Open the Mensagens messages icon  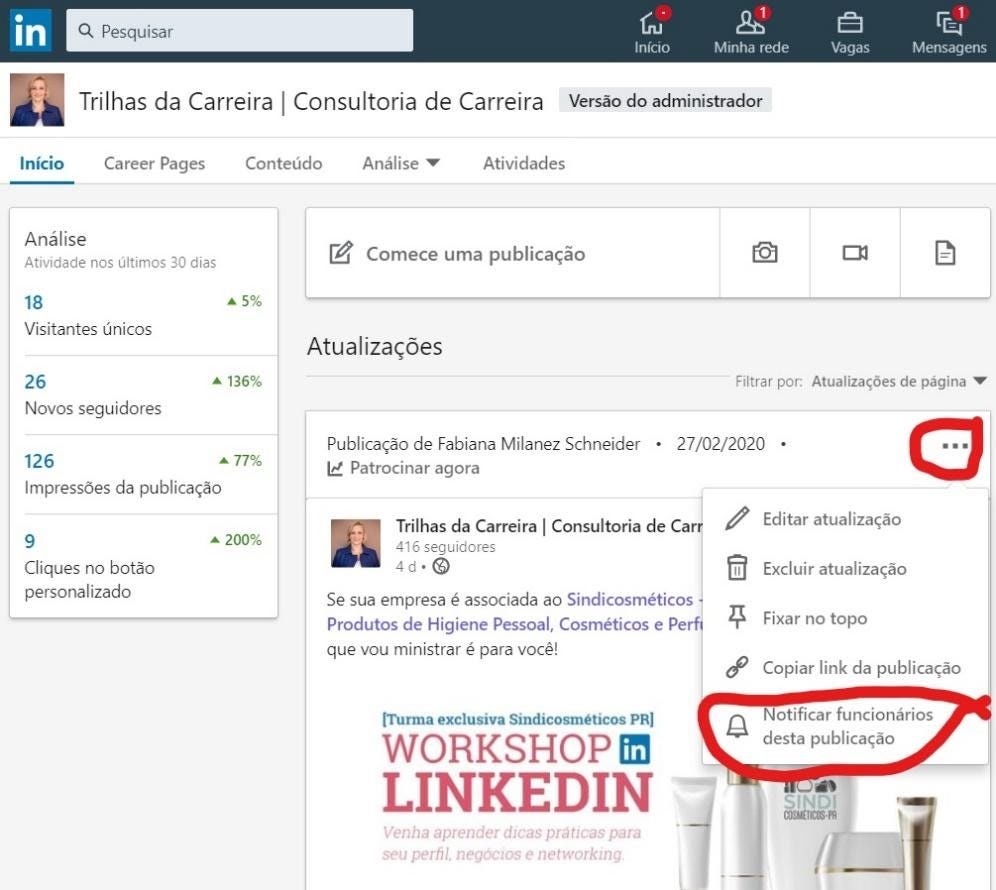pos(949,30)
